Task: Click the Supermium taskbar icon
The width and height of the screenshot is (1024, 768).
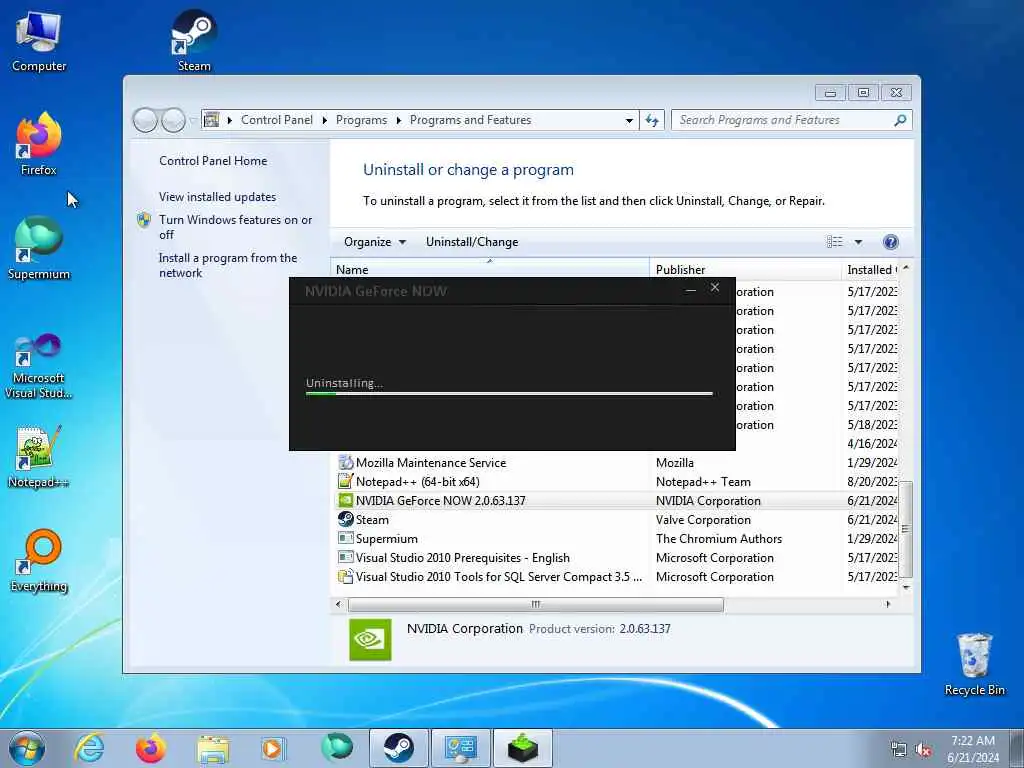Action: [x=336, y=748]
